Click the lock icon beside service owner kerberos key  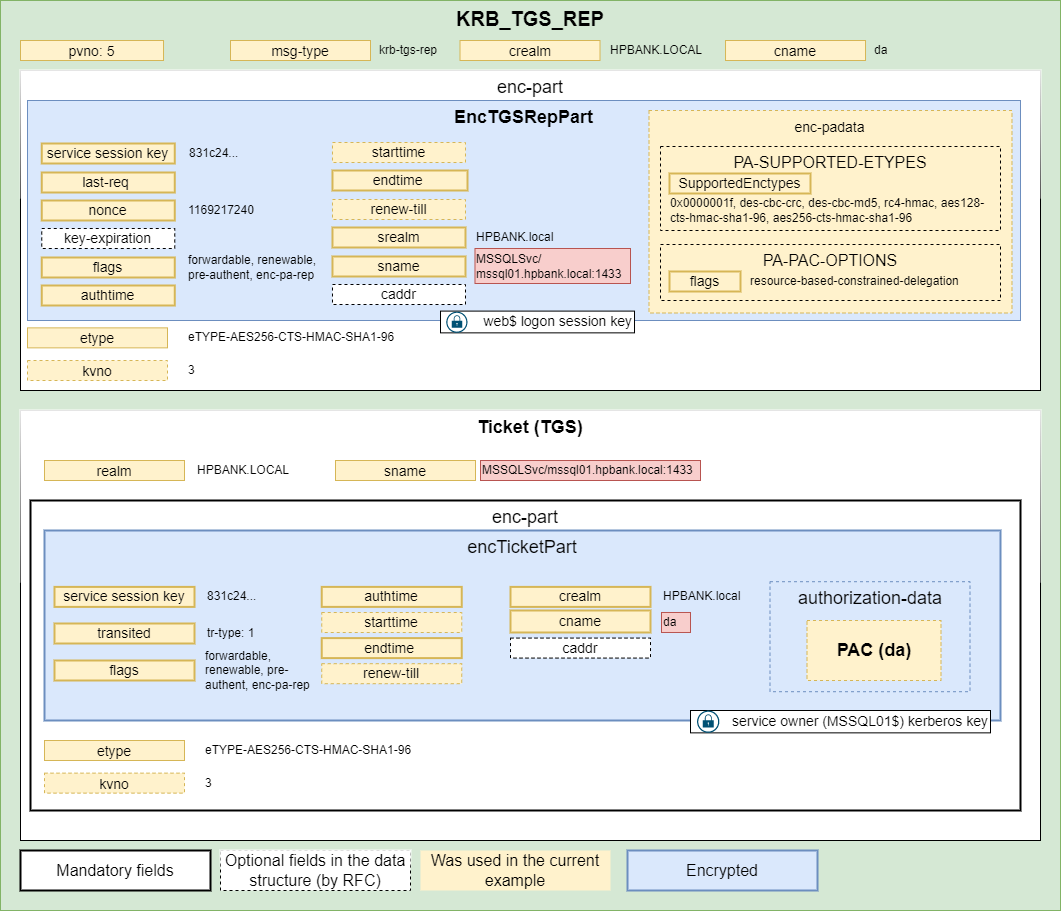(x=706, y=721)
